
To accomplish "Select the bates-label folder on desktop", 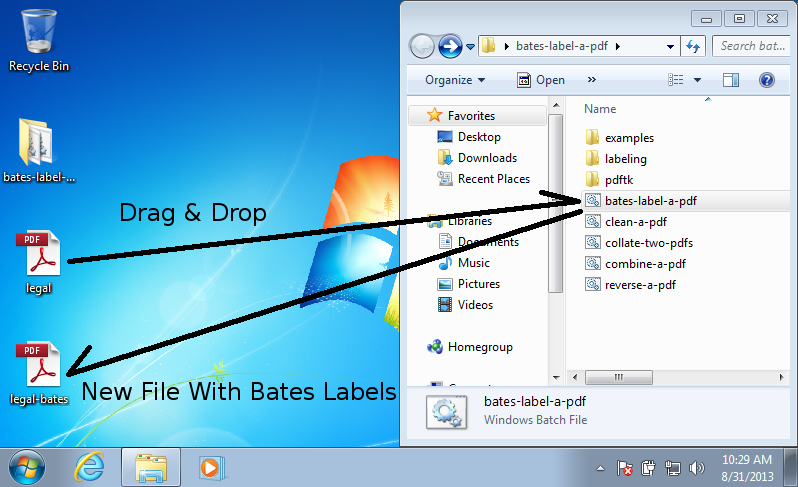I will tap(39, 150).
